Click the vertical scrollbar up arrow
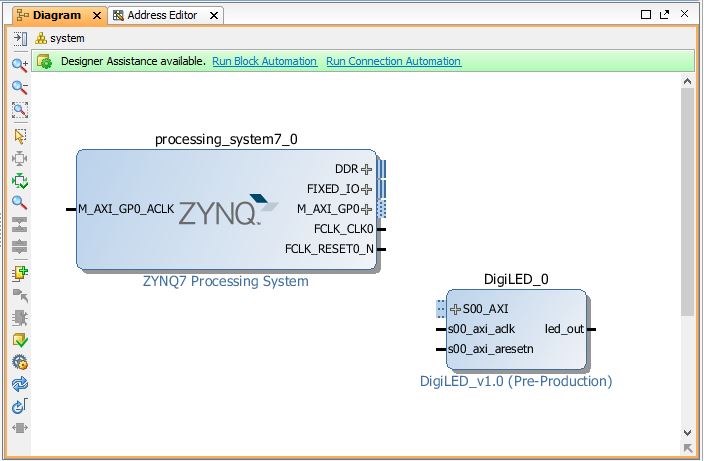This screenshot has width=704, height=461. pyautogui.click(x=687, y=82)
